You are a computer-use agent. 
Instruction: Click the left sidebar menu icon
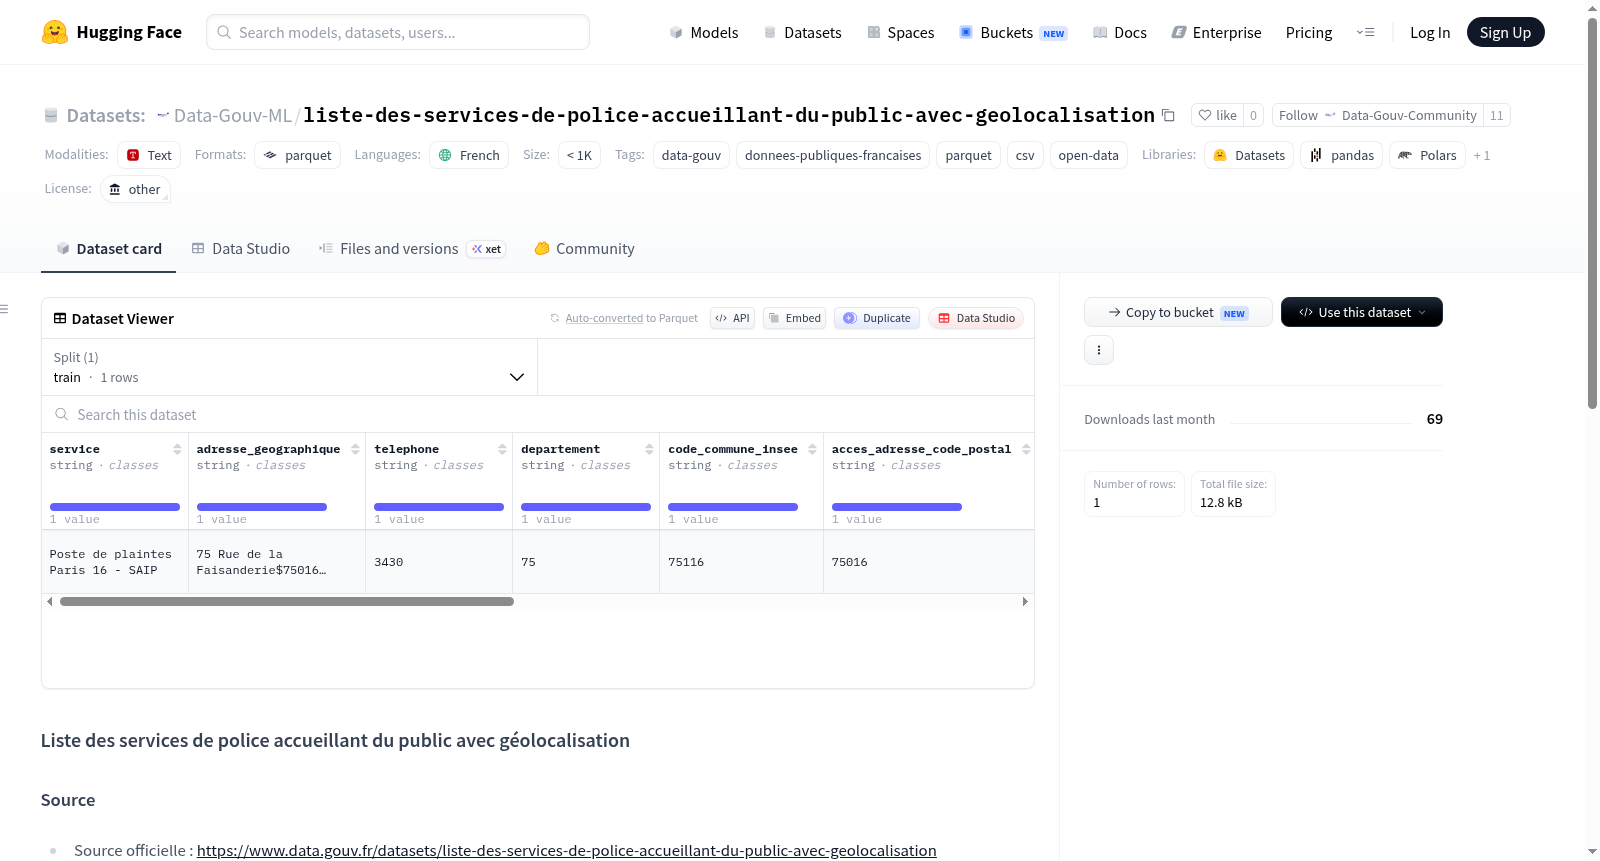4,309
